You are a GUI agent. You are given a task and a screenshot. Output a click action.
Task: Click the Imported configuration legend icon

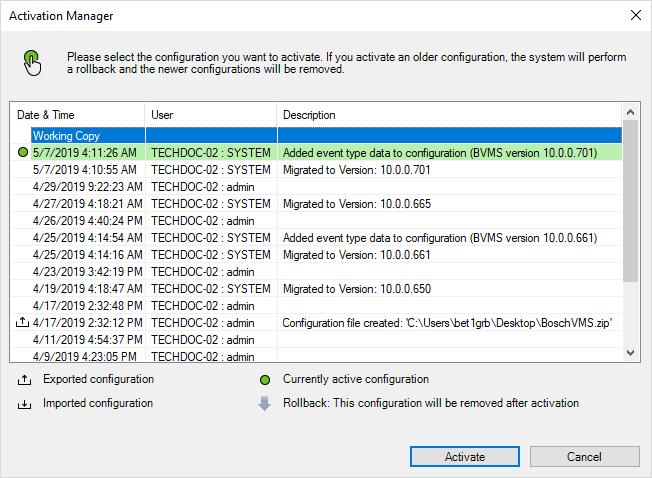25,404
